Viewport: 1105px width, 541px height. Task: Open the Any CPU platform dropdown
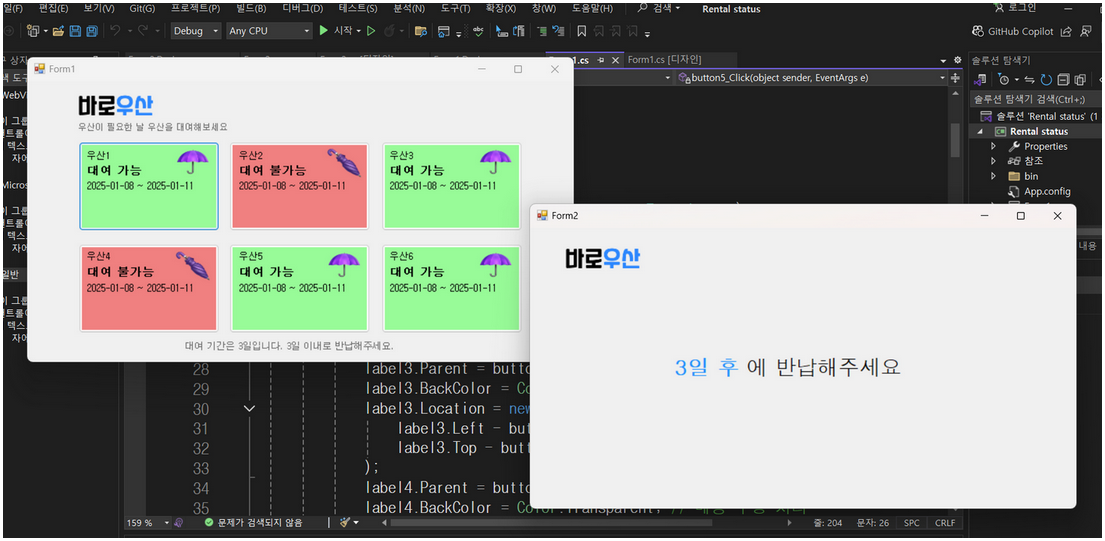[x=269, y=31]
